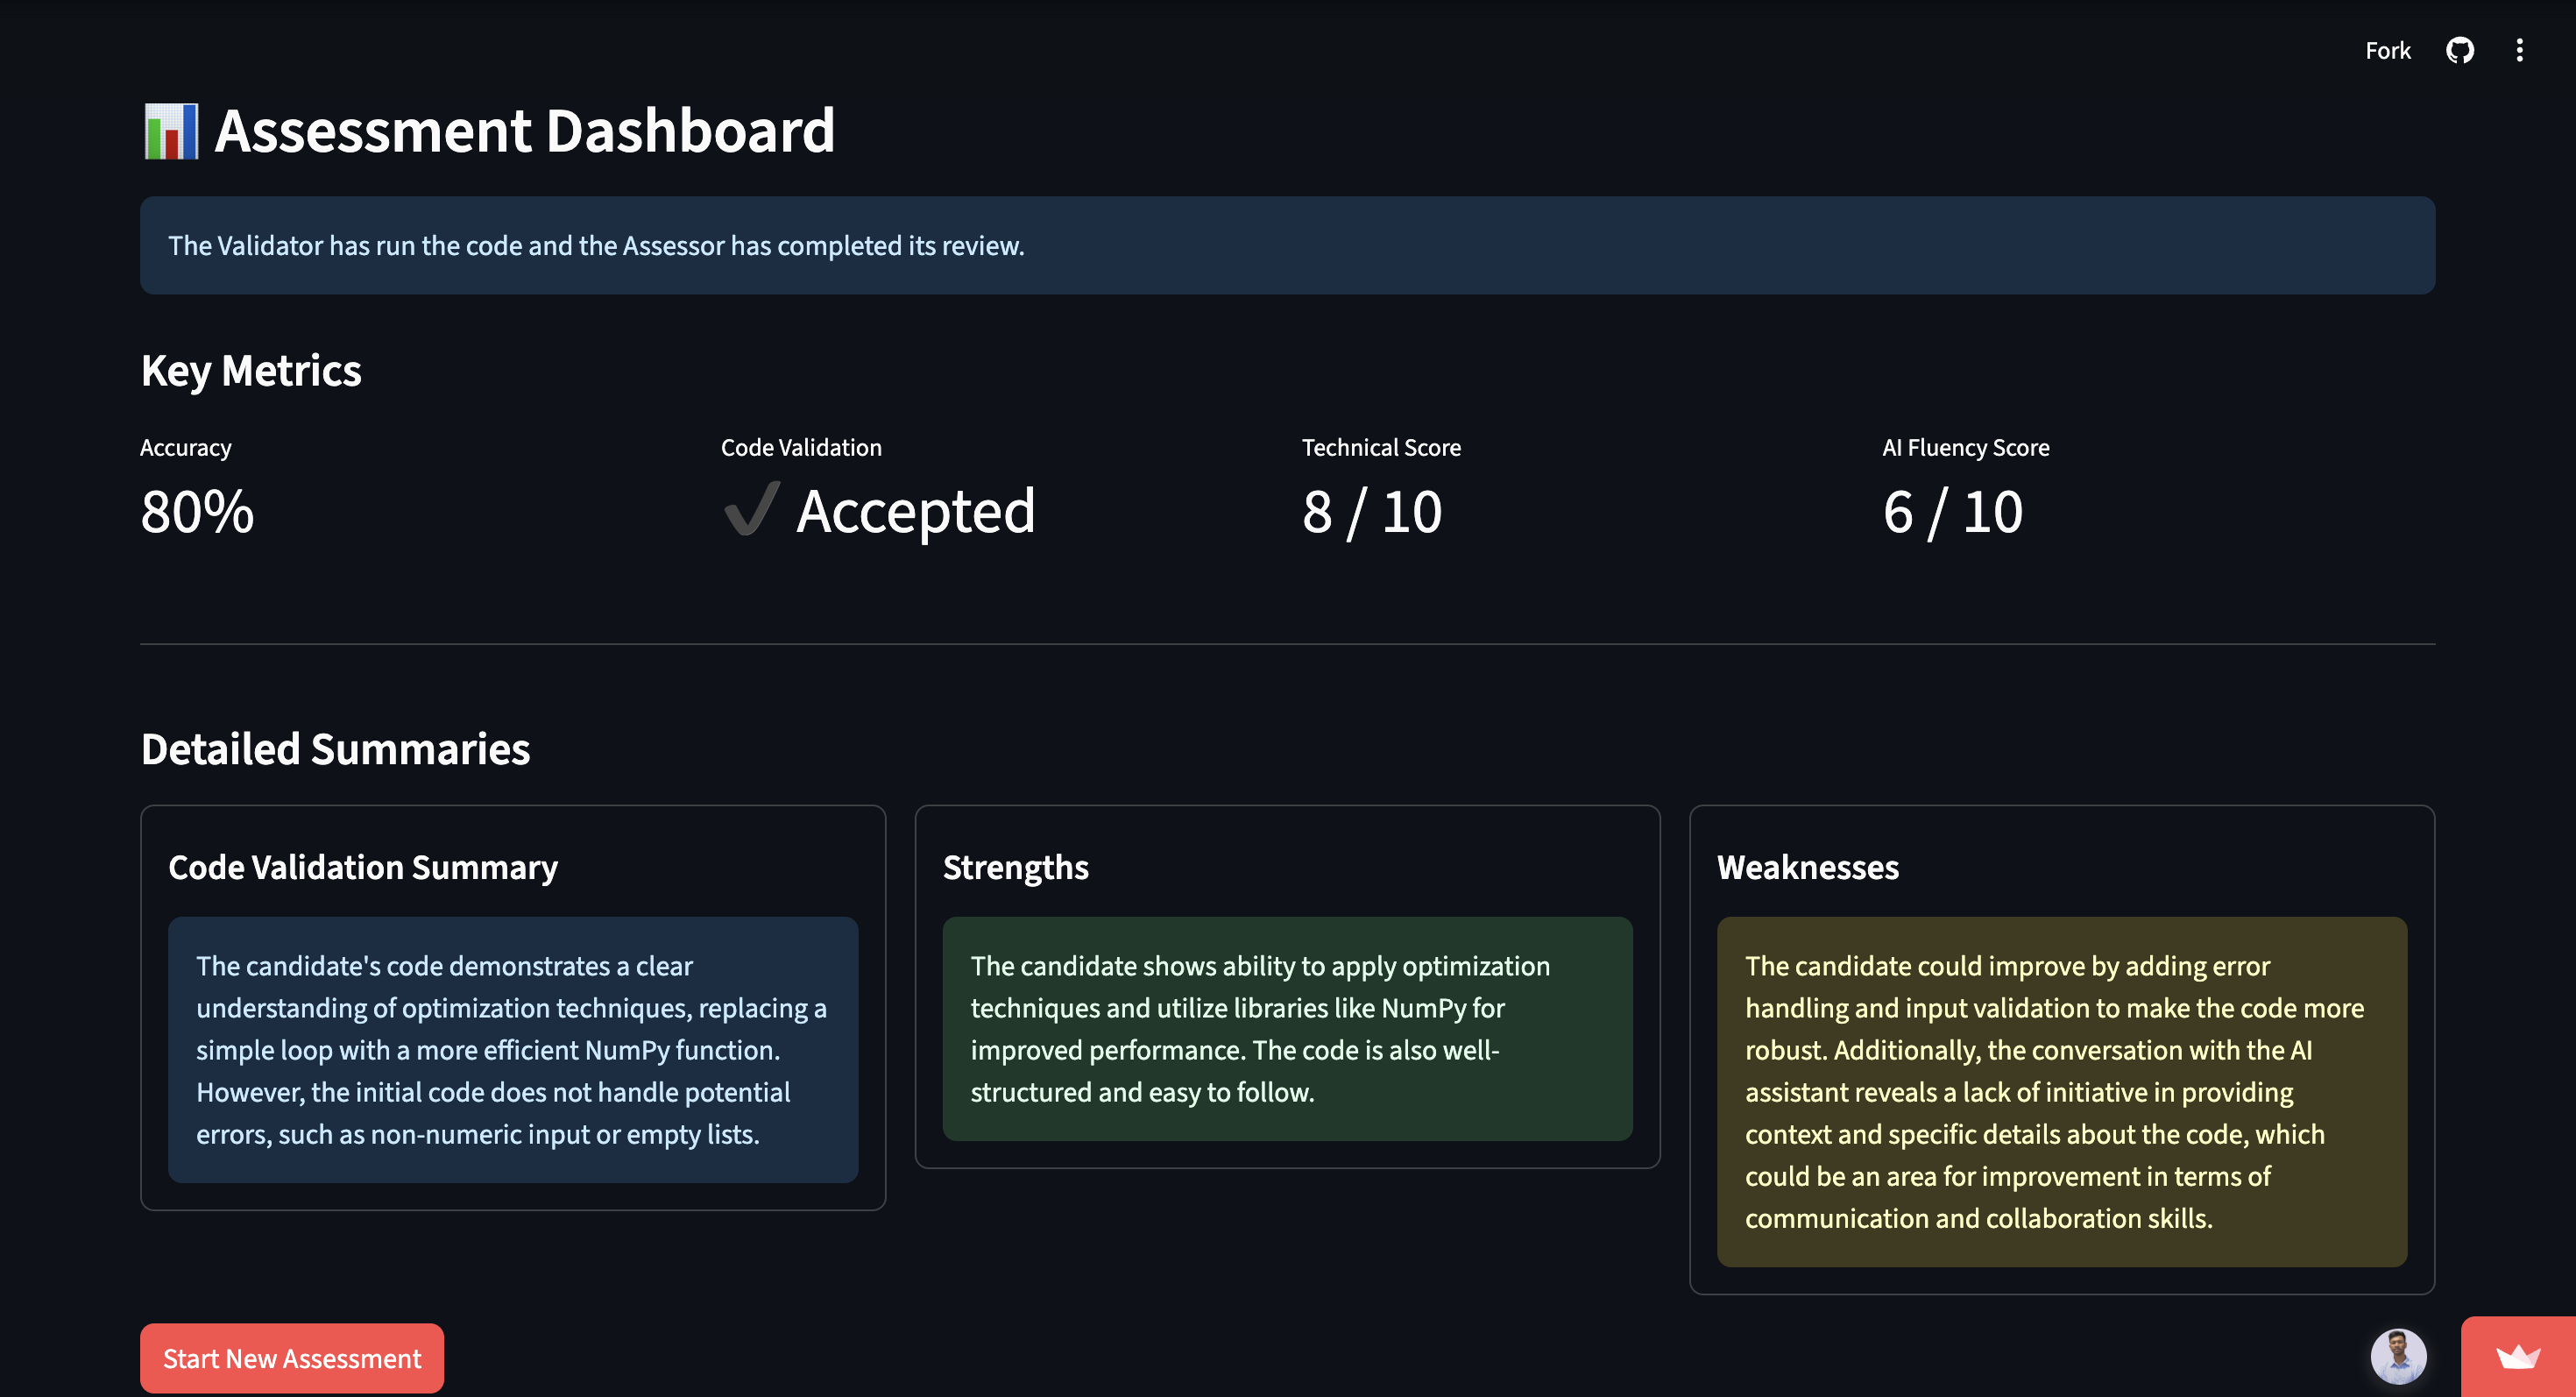This screenshot has width=2576, height=1397.
Task: Click the Detailed Summaries heading
Action: [335, 749]
